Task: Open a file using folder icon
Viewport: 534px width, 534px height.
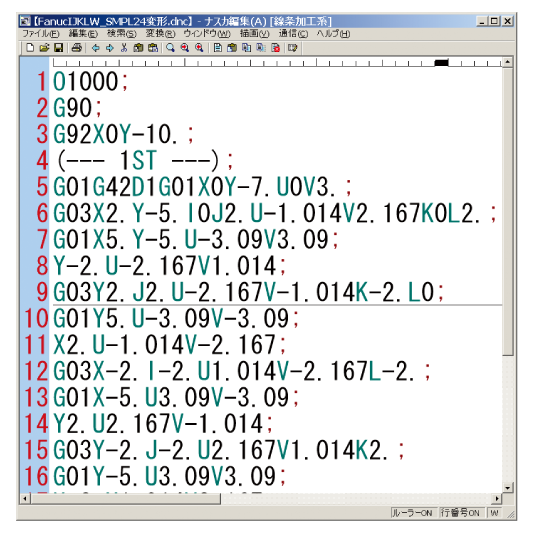Action: tap(44, 48)
